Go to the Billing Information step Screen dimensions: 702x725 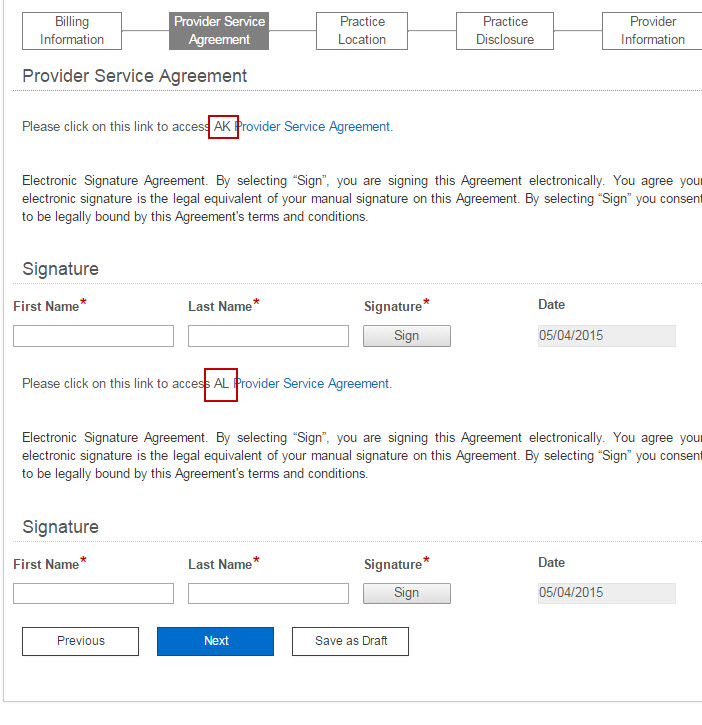pyautogui.click(x=71, y=31)
